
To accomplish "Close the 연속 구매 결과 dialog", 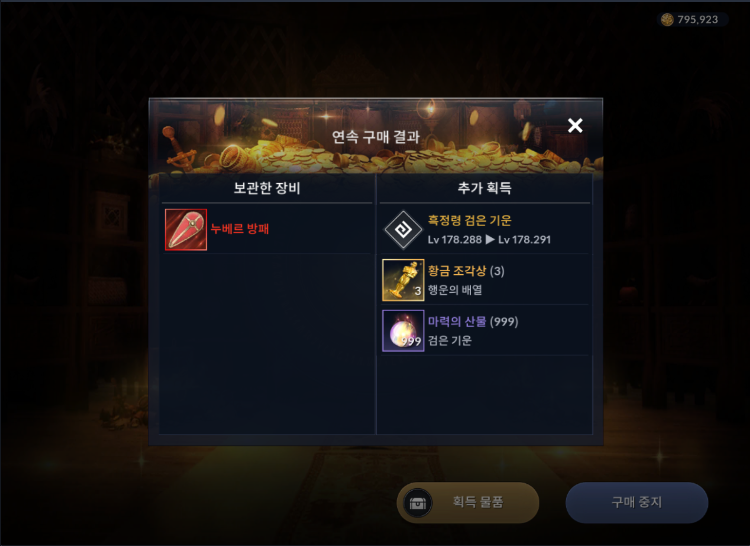I will tap(575, 126).
